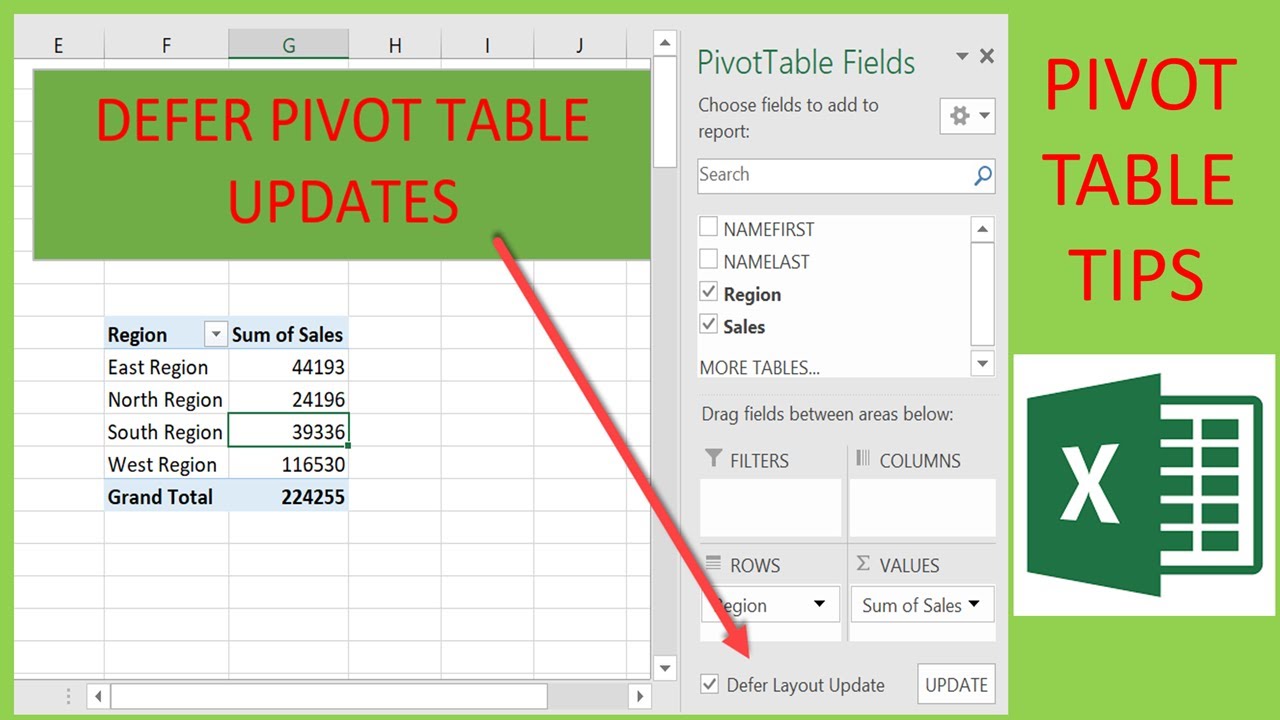Viewport: 1280px width, 720px height.
Task: Select the cell with value 24196
Action: point(288,399)
